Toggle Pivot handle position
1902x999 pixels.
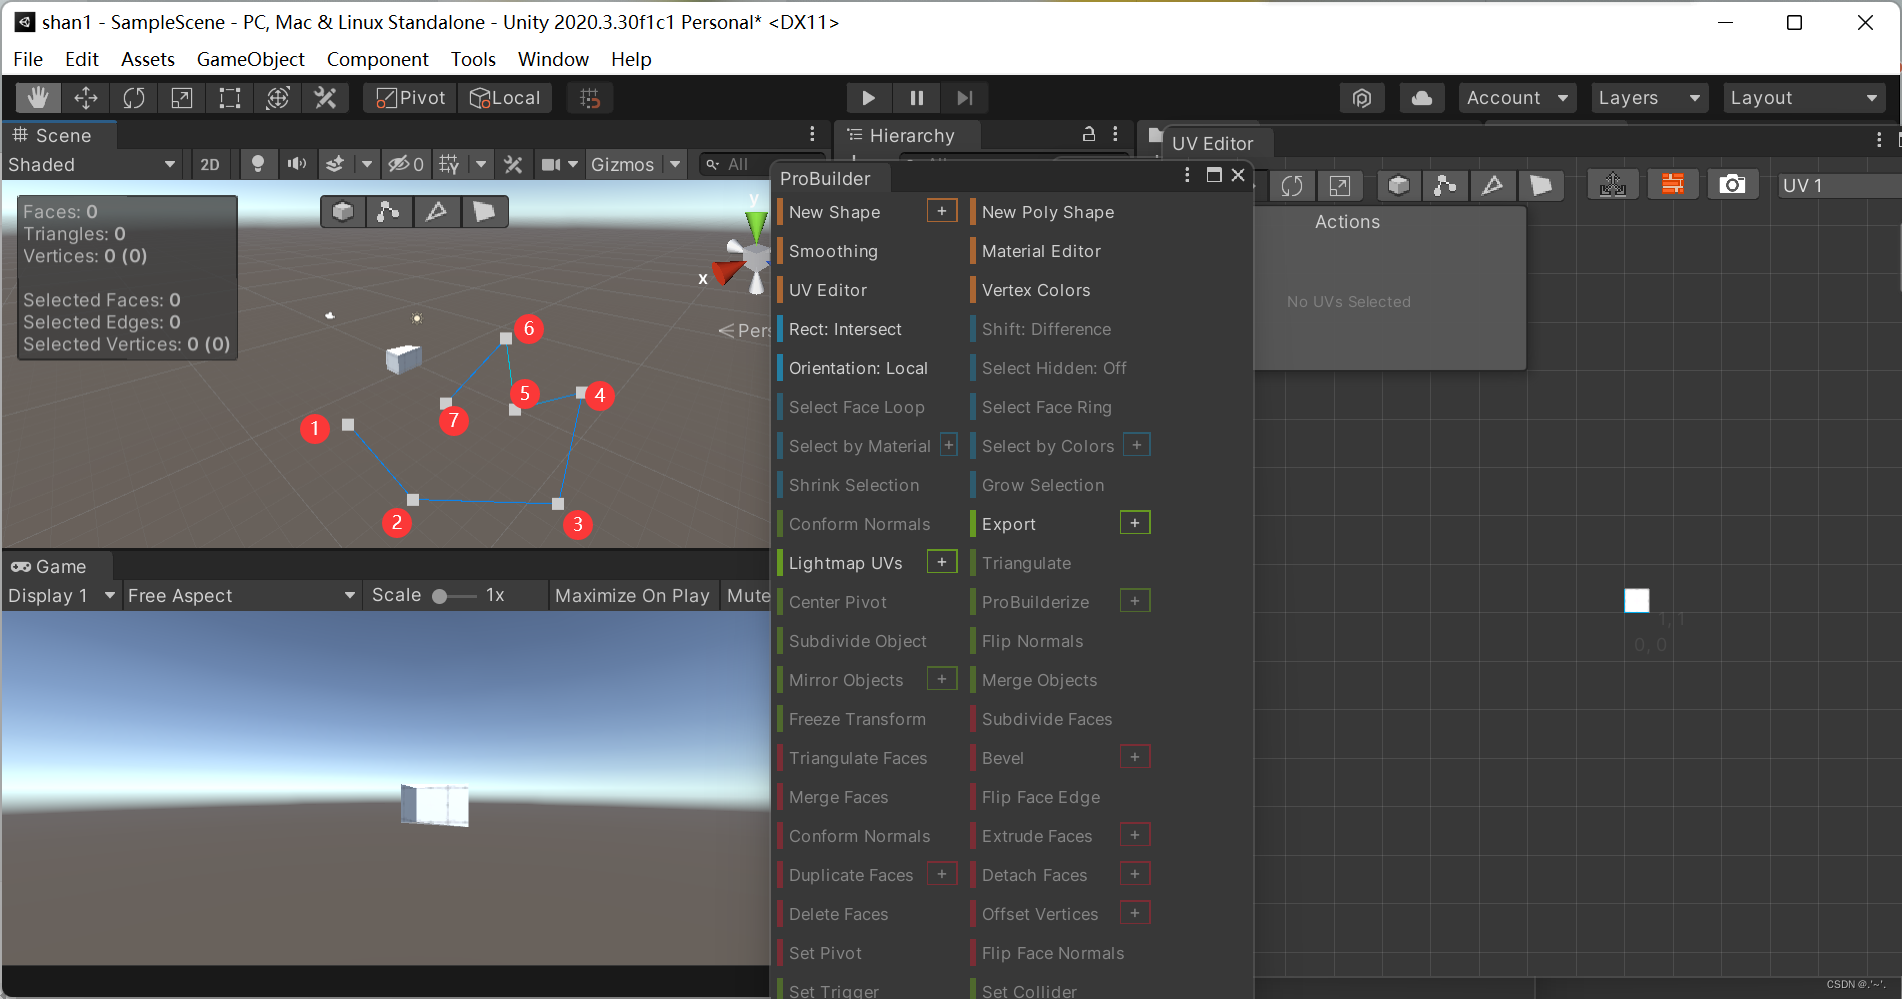coord(410,98)
